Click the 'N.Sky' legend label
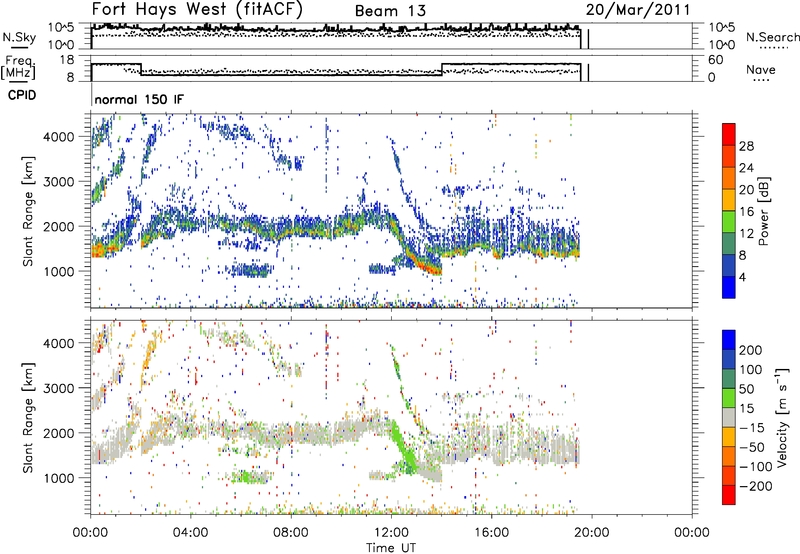Viewport: 800px width, 554px height. (x=19, y=37)
